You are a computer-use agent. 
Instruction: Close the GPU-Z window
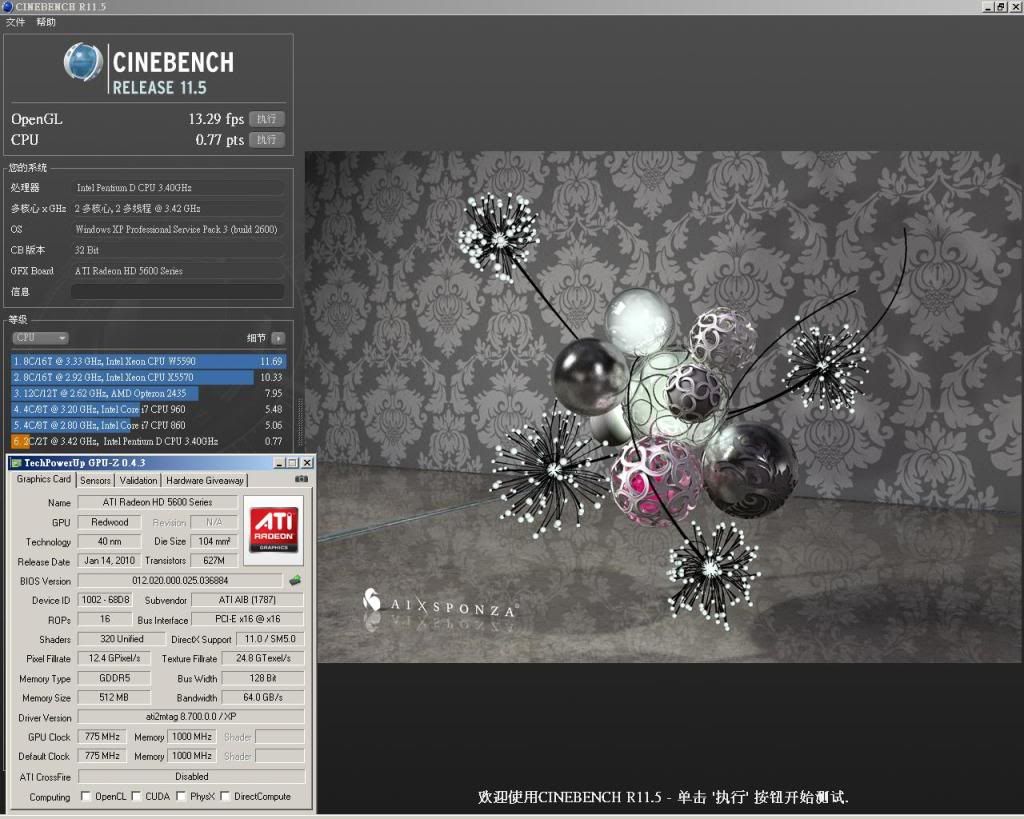[x=307, y=463]
